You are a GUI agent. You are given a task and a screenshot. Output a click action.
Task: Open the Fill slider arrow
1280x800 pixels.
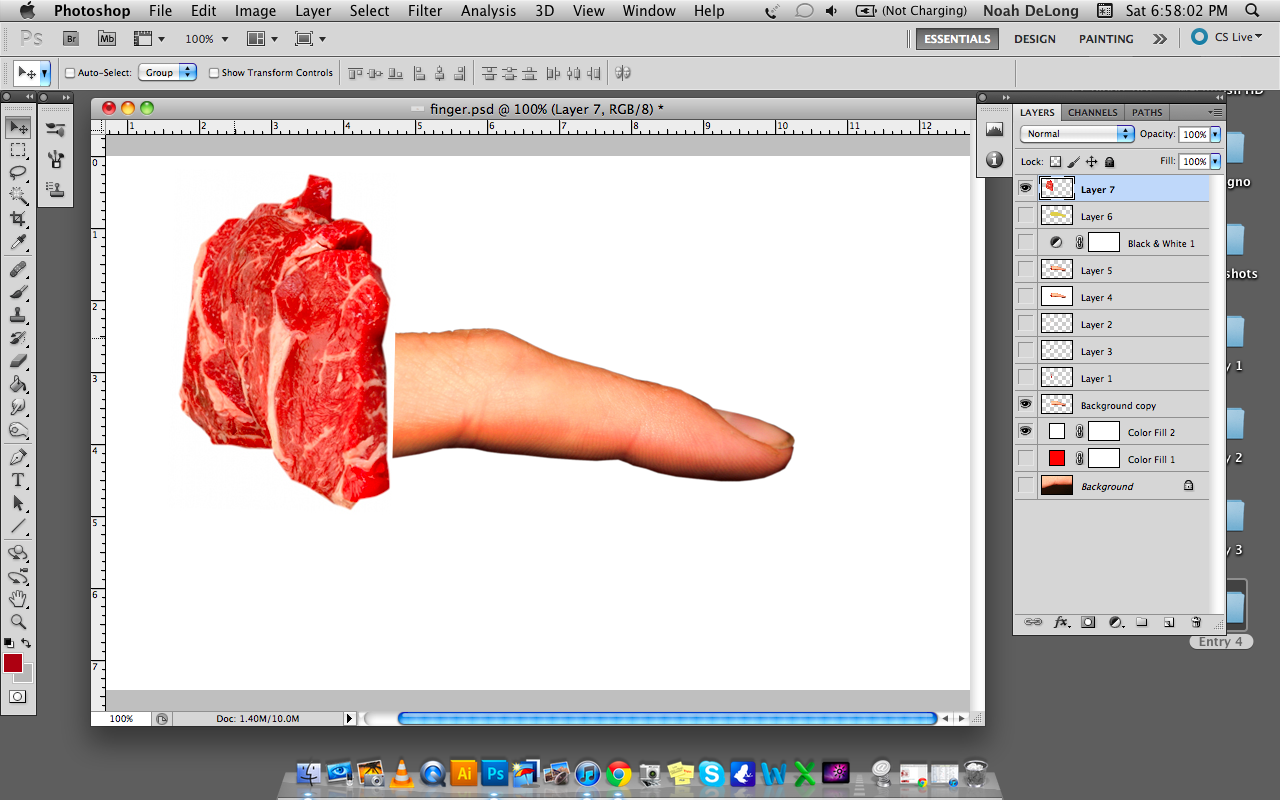click(1215, 161)
